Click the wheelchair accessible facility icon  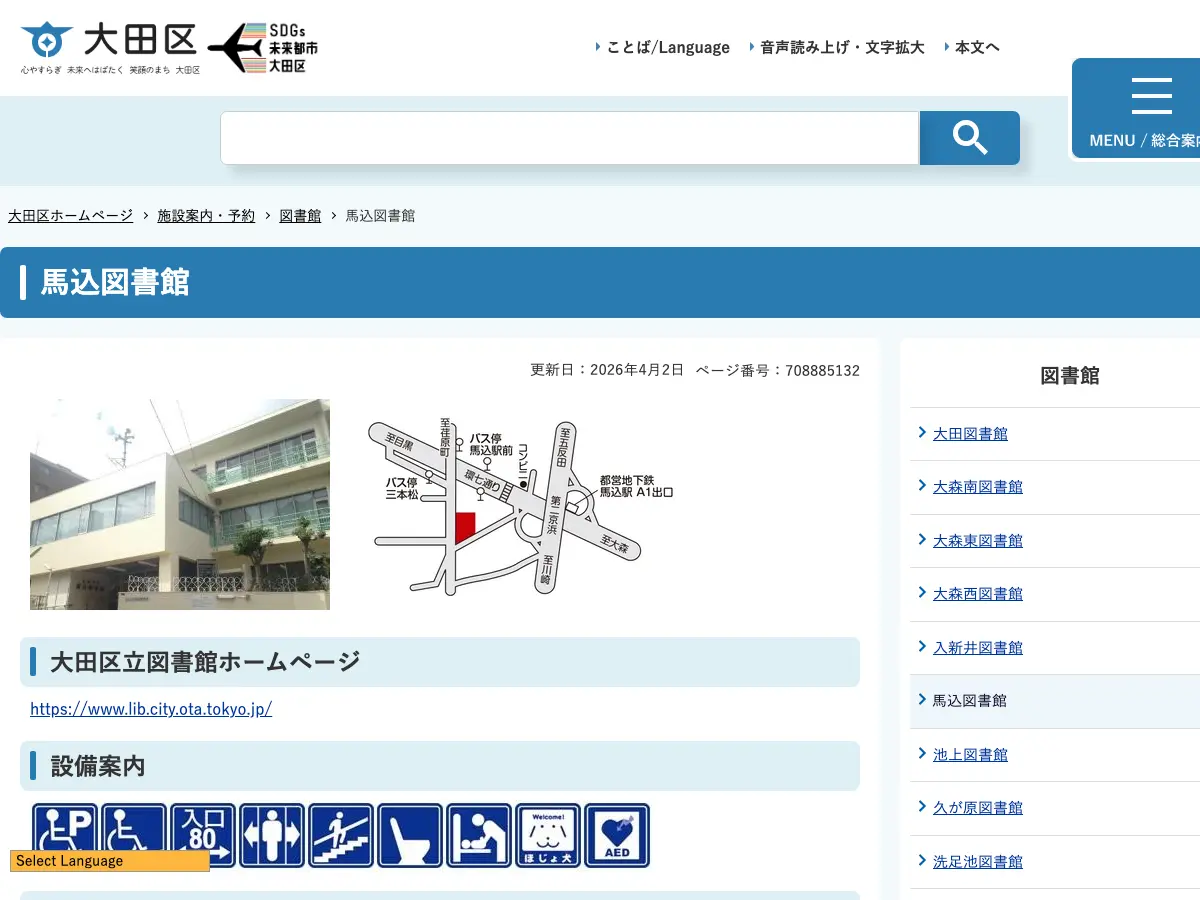pyautogui.click(x=134, y=835)
